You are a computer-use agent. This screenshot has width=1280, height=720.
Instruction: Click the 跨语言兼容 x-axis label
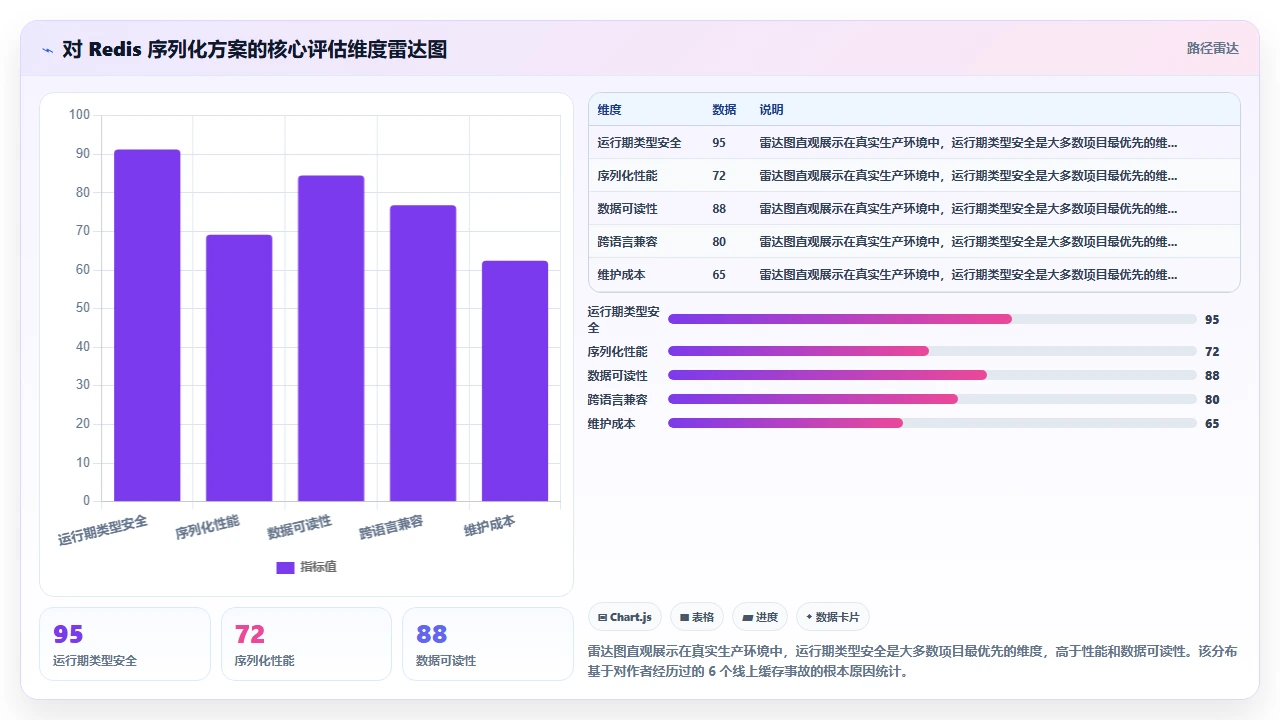click(x=391, y=526)
